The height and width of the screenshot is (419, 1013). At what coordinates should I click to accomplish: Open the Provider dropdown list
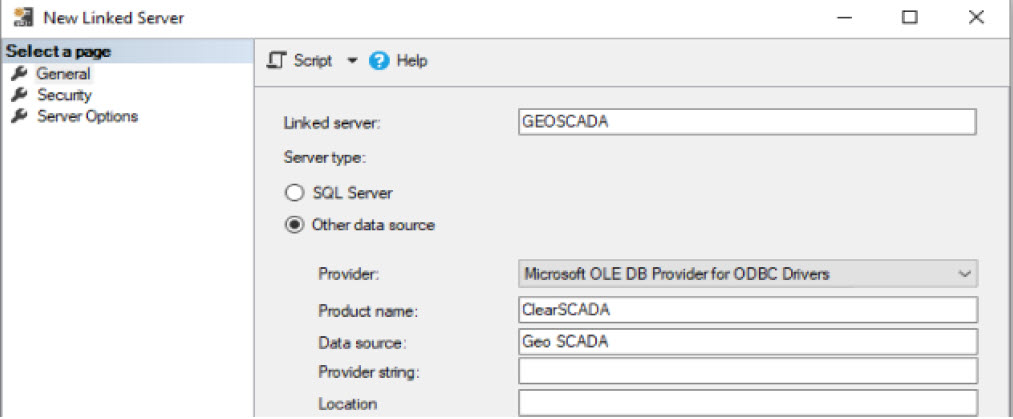747,274
